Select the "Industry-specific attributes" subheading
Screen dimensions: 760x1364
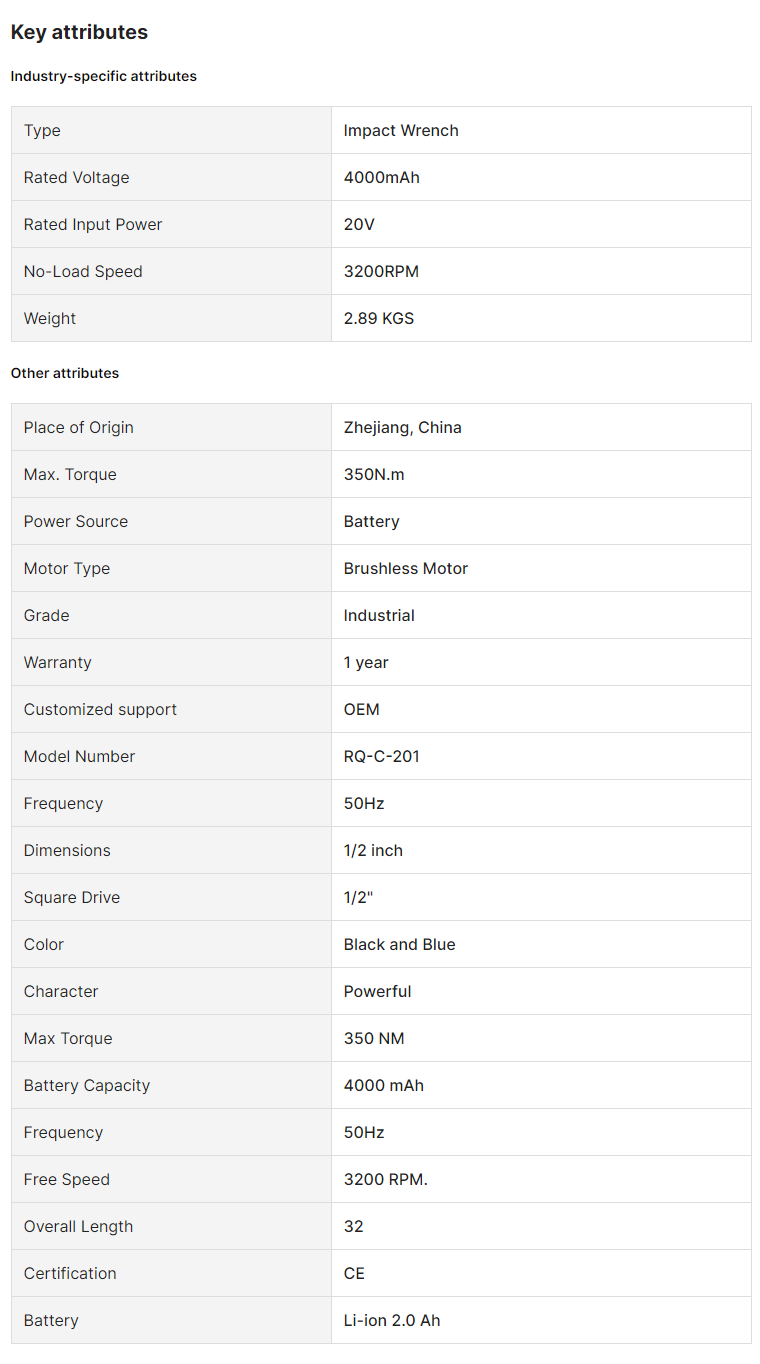104,76
